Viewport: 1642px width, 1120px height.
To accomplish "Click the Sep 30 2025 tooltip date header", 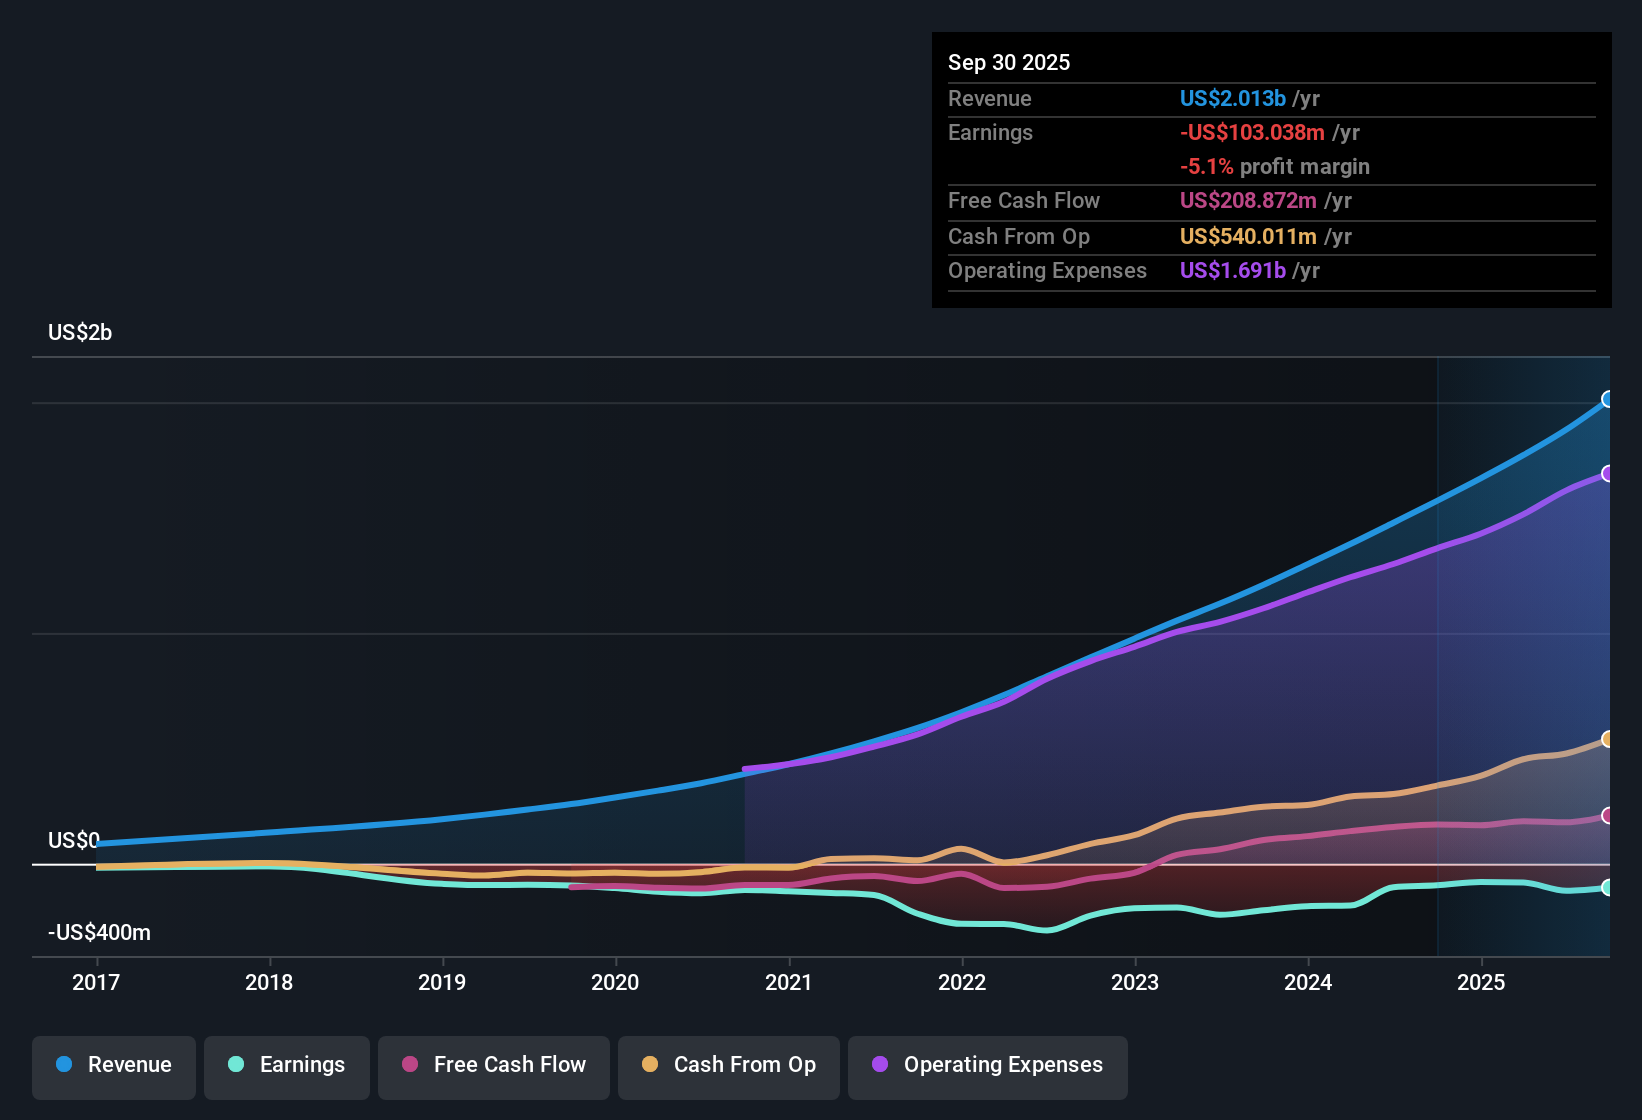I will point(1009,62).
